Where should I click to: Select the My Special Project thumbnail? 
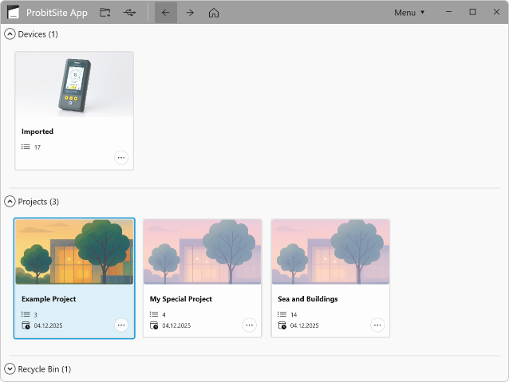click(202, 252)
